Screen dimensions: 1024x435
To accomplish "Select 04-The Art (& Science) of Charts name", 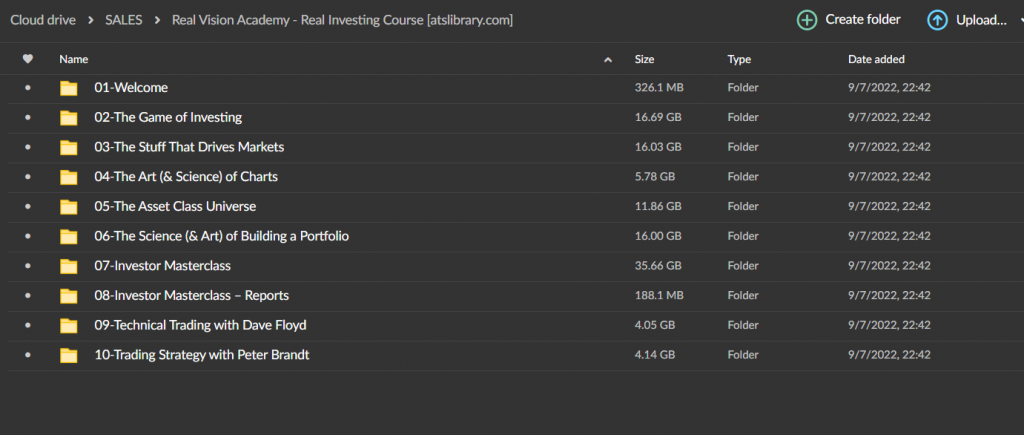I will (x=186, y=177).
